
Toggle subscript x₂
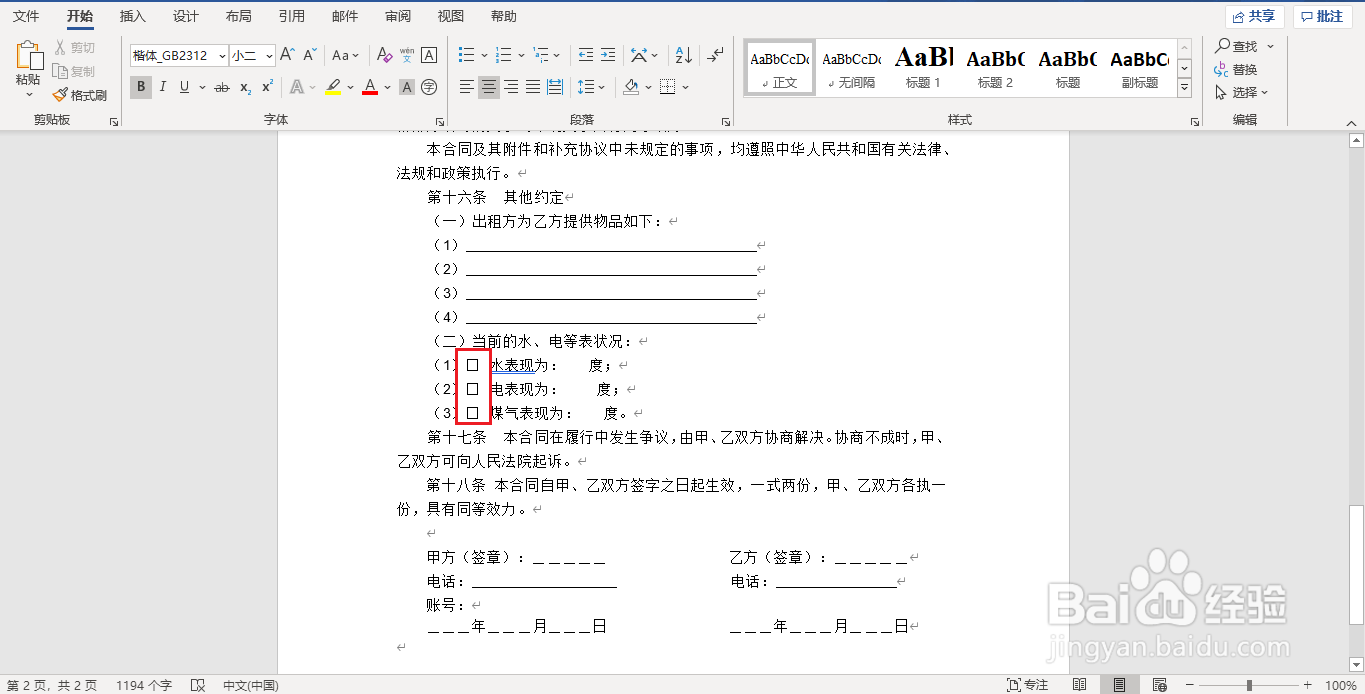(x=246, y=87)
